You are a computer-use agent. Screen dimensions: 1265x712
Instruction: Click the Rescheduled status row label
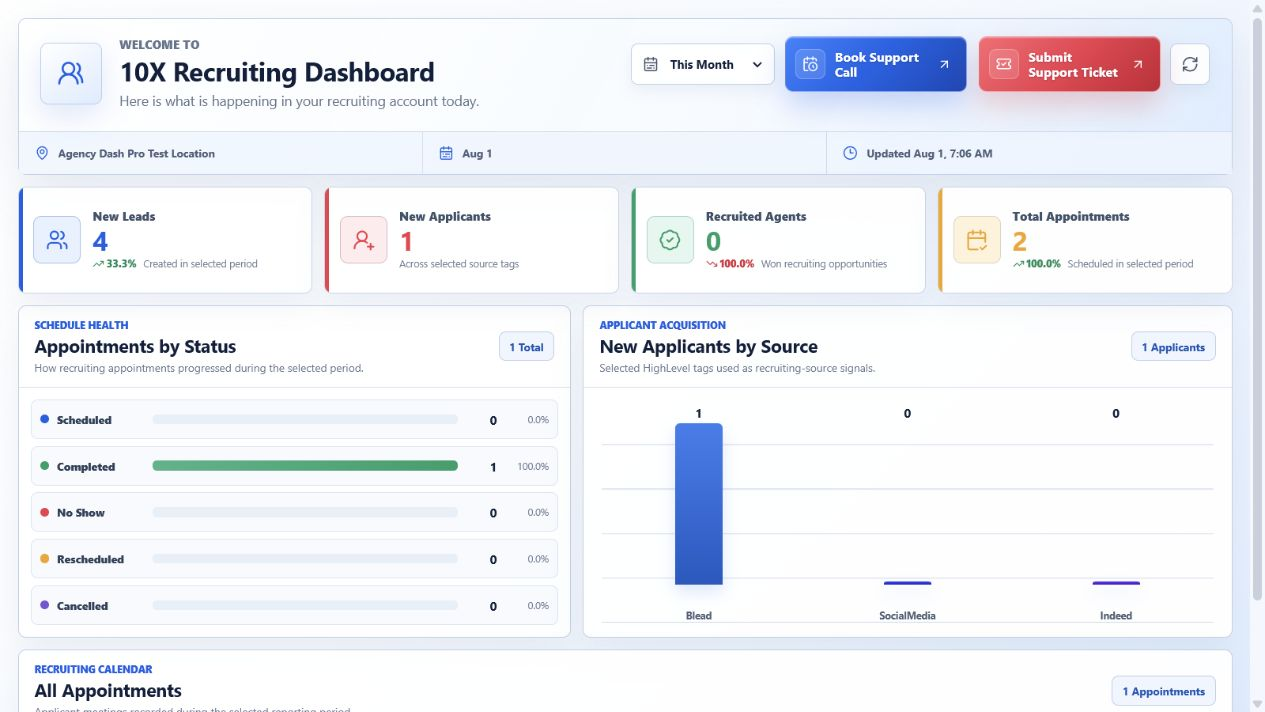click(x=90, y=559)
